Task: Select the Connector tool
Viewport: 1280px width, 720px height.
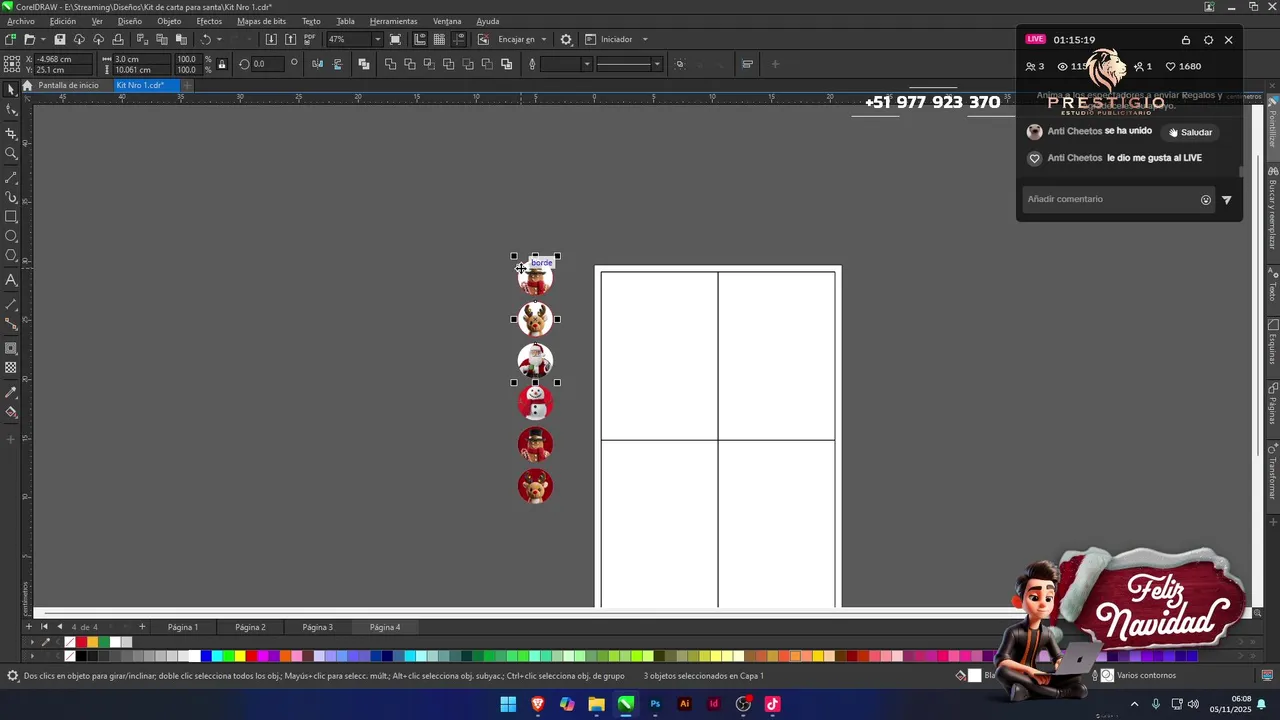Action: tap(11, 324)
